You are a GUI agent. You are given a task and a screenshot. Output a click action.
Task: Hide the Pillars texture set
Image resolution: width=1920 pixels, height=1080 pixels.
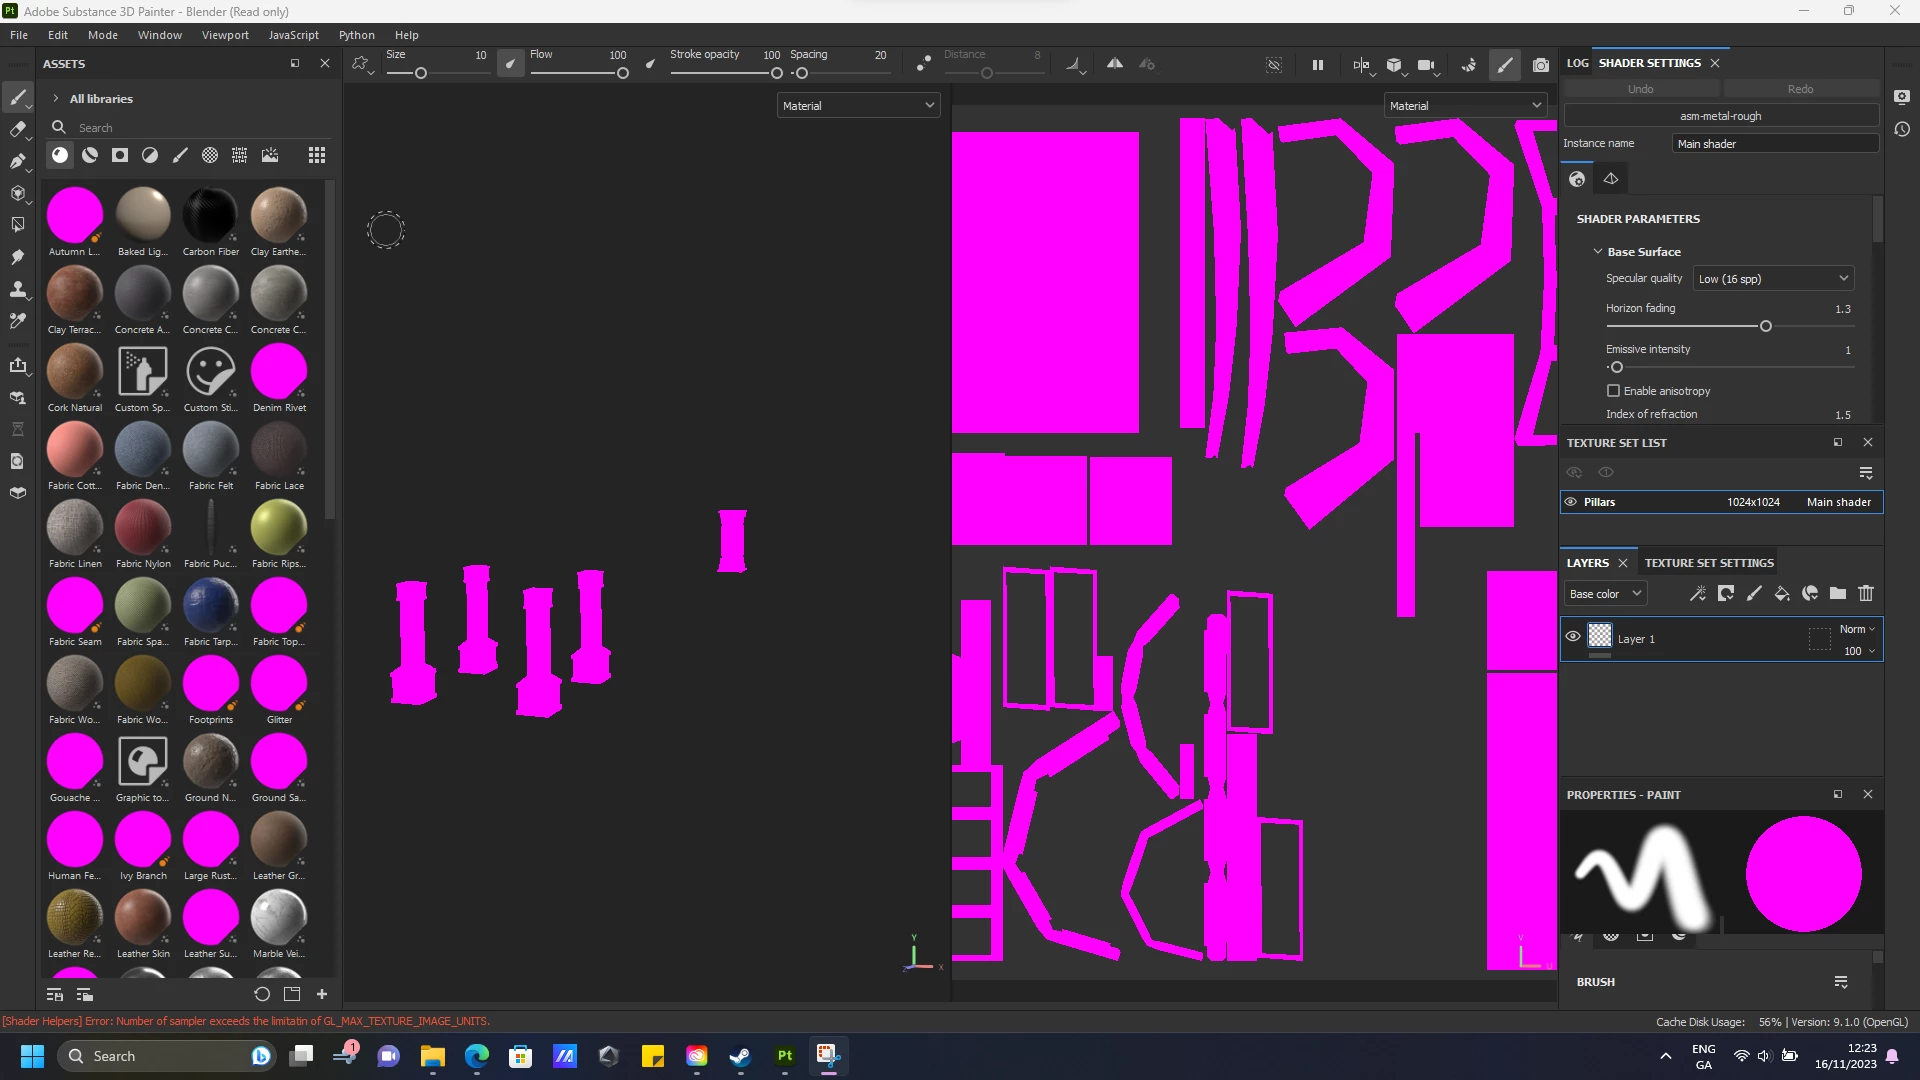coord(1571,502)
